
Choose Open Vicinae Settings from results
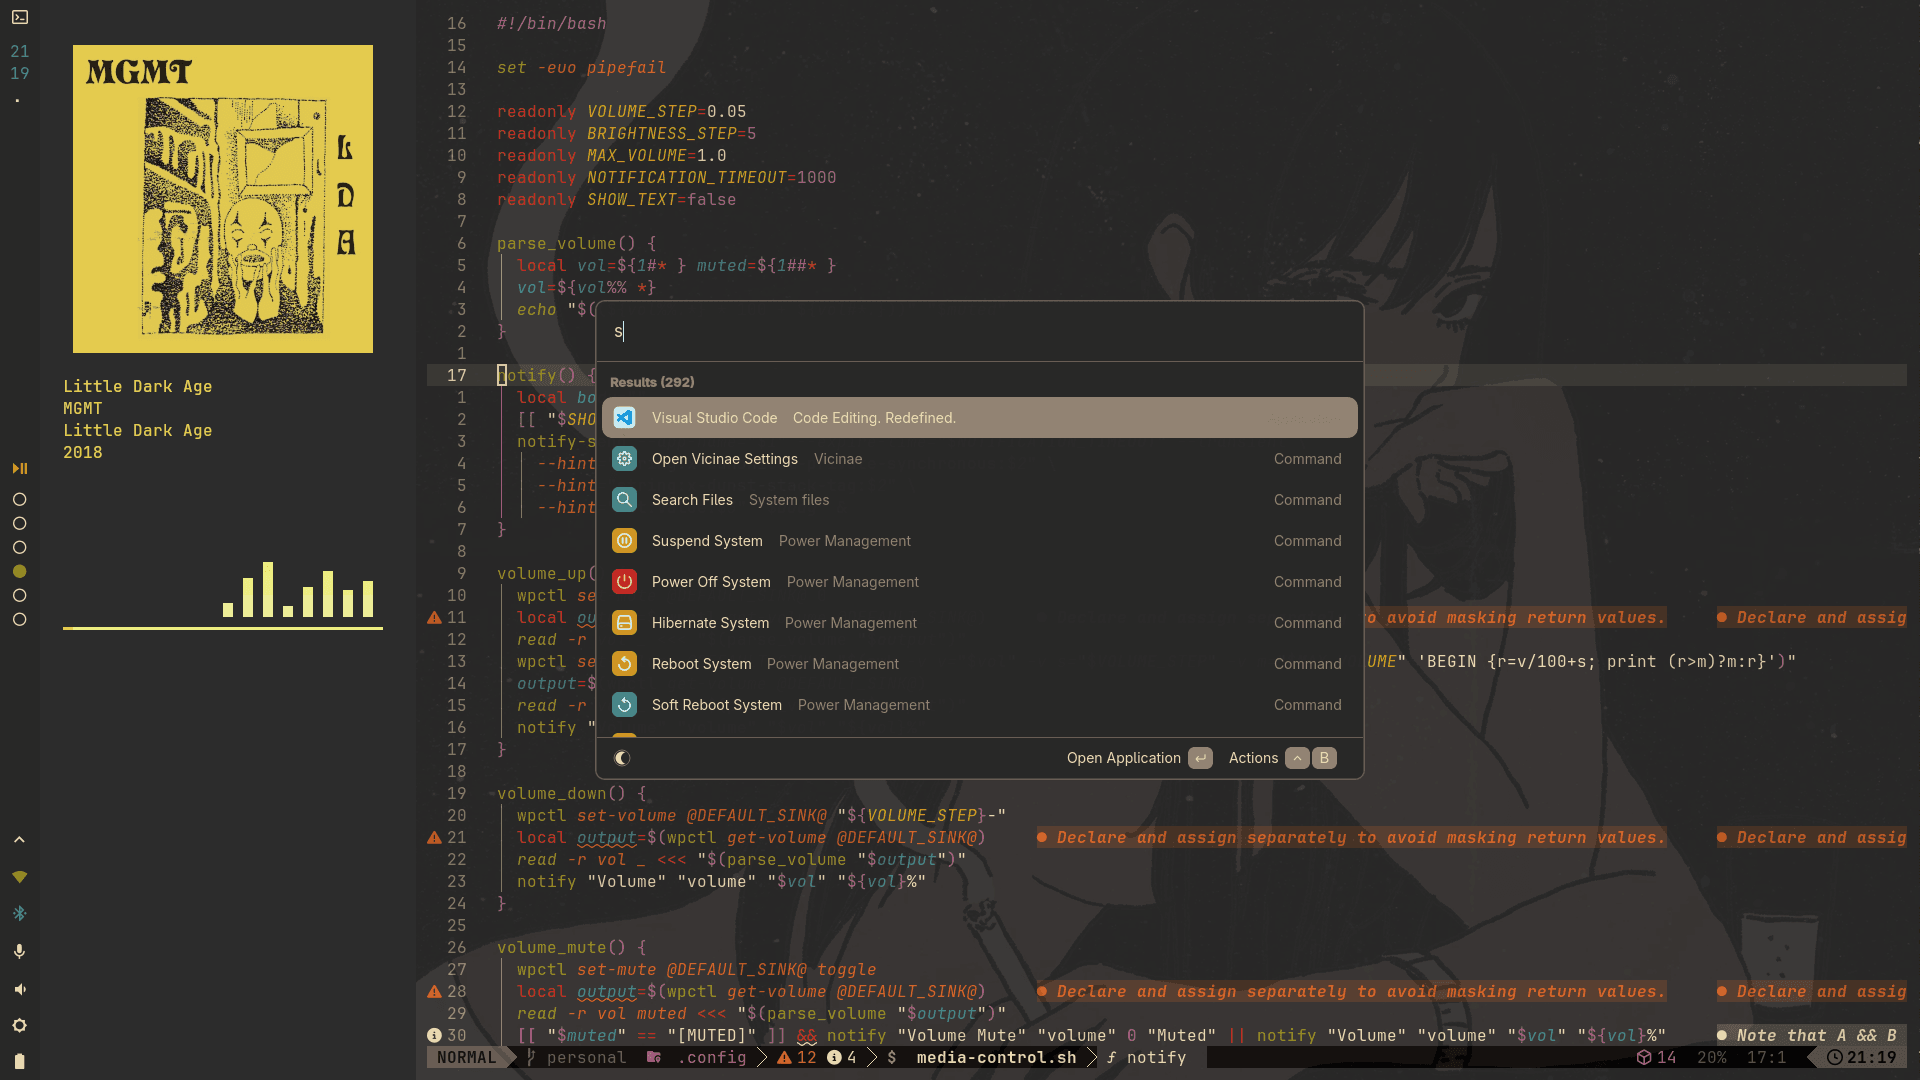(725, 458)
